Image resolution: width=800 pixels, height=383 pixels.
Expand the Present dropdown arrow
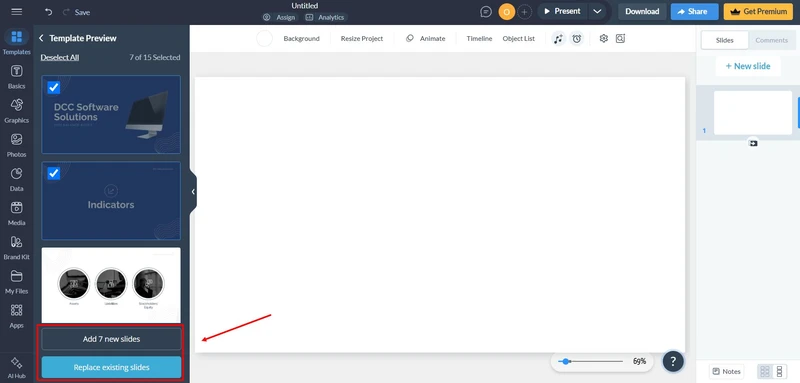(x=597, y=11)
